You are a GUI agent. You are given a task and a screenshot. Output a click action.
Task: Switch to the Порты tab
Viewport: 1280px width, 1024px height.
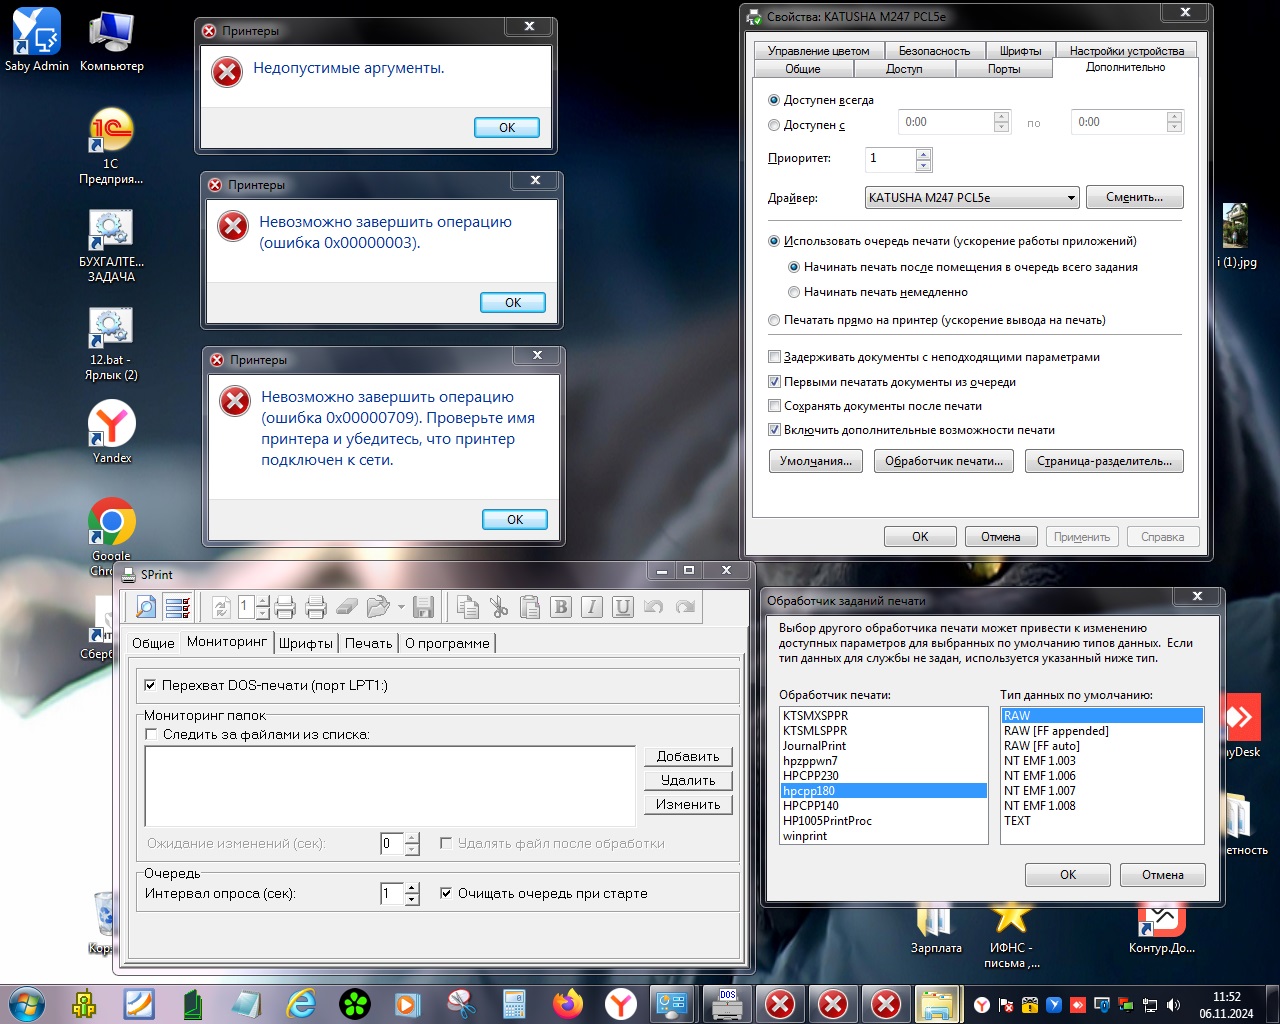(1004, 69)
